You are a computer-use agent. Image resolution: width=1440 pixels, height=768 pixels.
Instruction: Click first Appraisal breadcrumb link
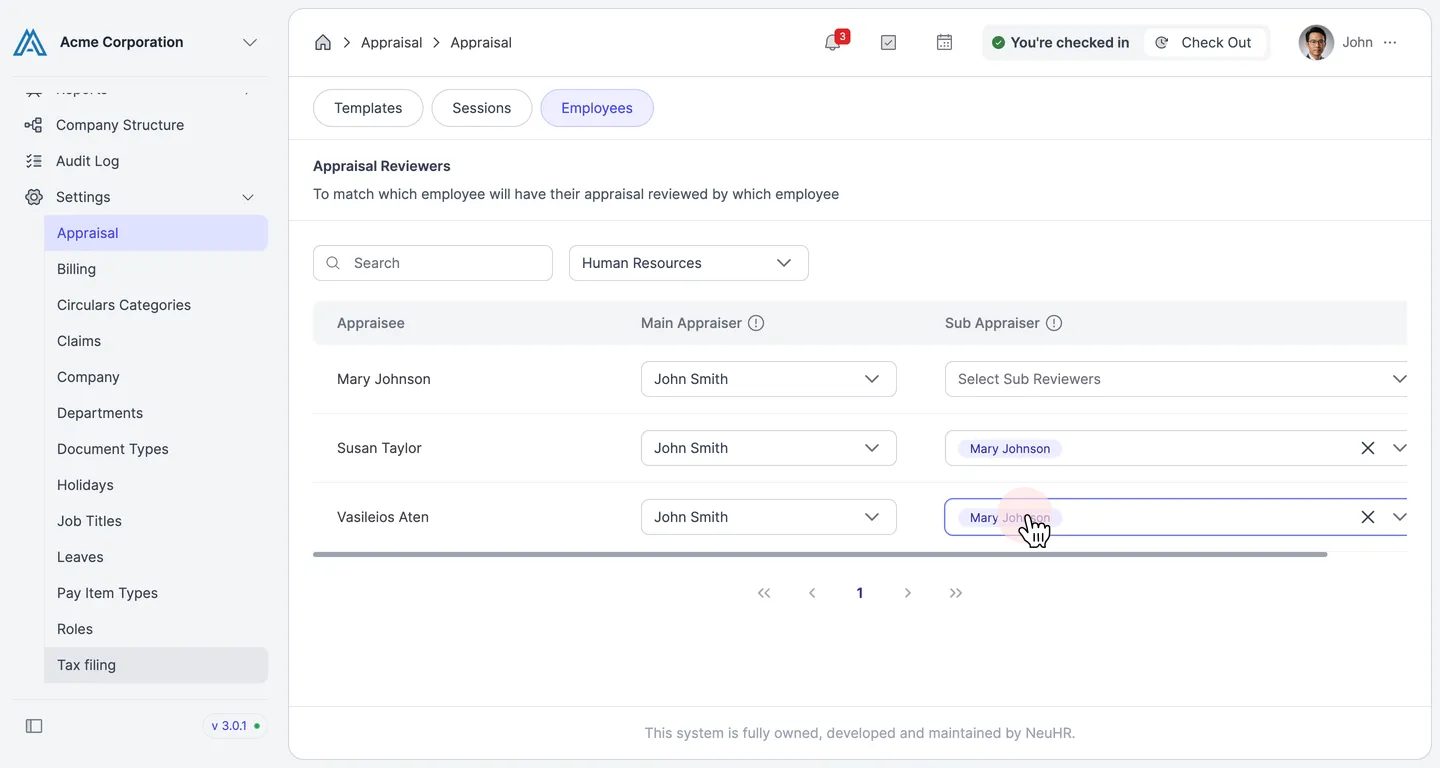point(391,42)
